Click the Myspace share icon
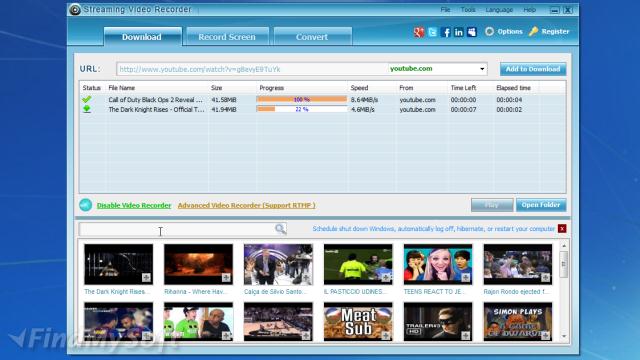The width and height of the screenshot is (640, 360). 472,32
